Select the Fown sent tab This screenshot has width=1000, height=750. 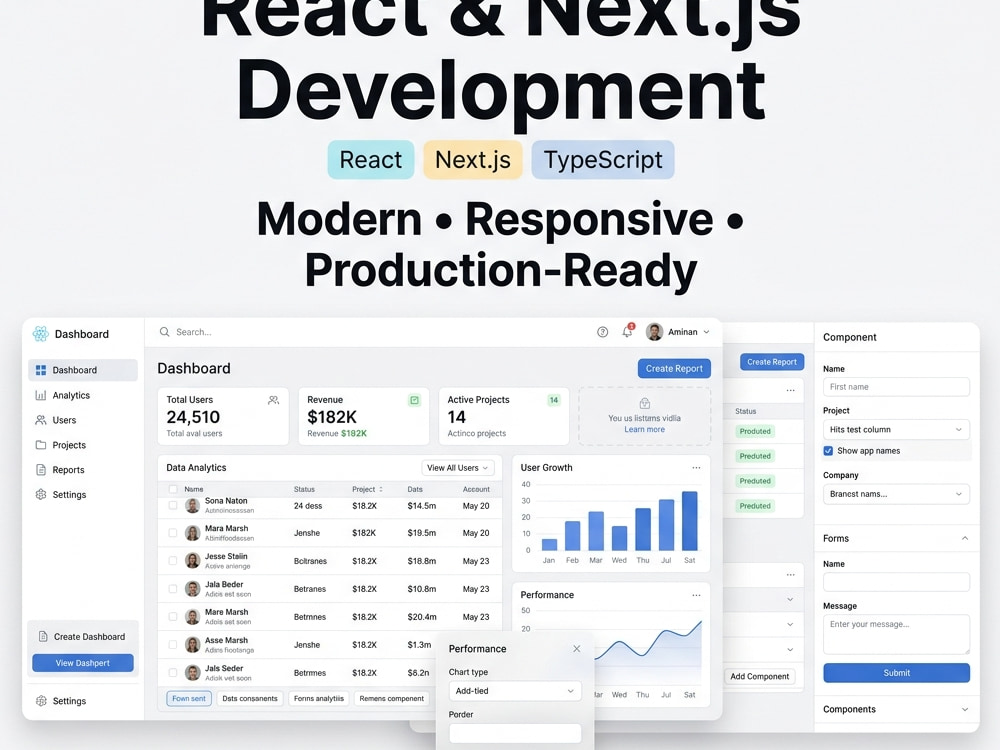click(x=189, y=698)
